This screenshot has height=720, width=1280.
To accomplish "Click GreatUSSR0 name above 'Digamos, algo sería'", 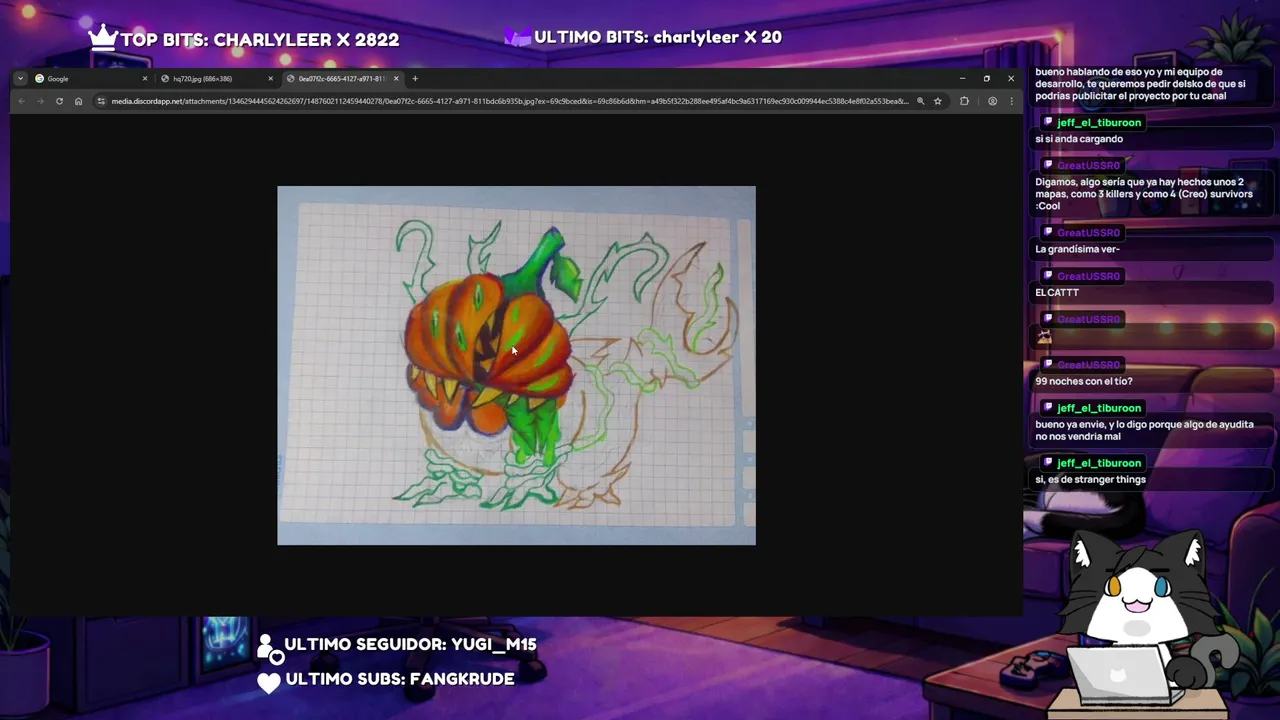I will pyautogui.click(x=1088, y=165).
